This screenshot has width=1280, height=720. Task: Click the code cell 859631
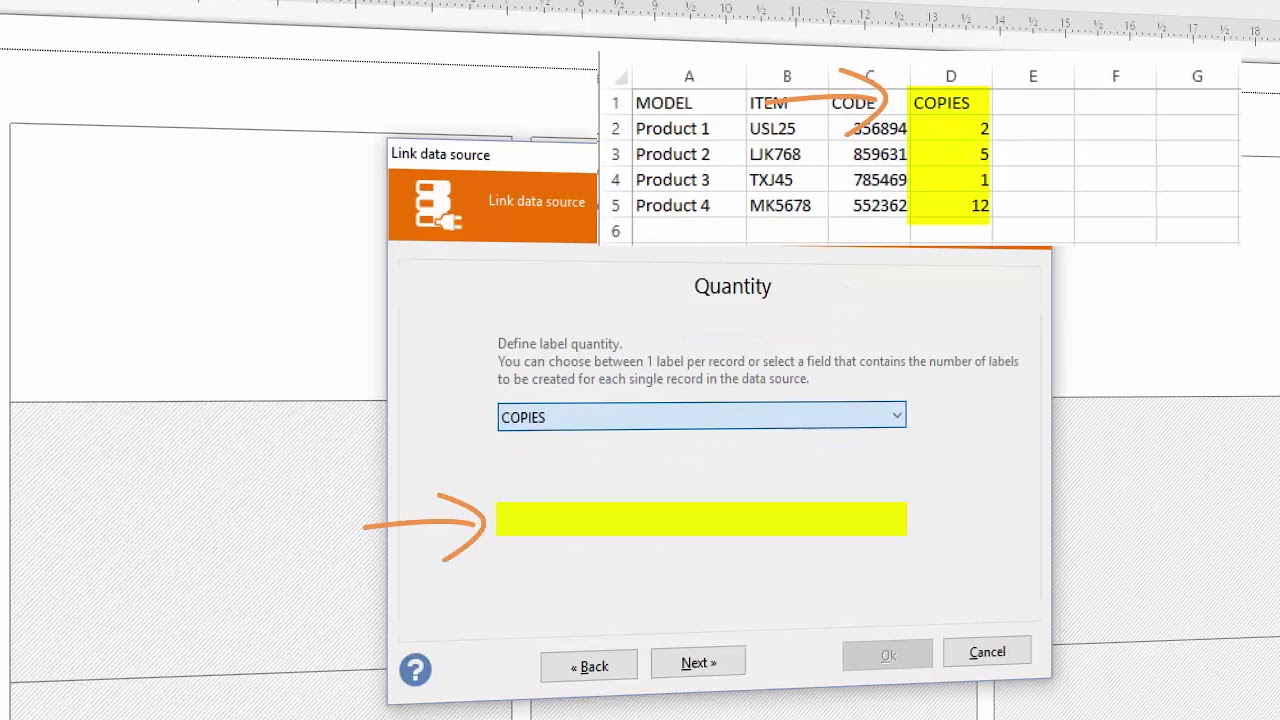click(869, 154)
